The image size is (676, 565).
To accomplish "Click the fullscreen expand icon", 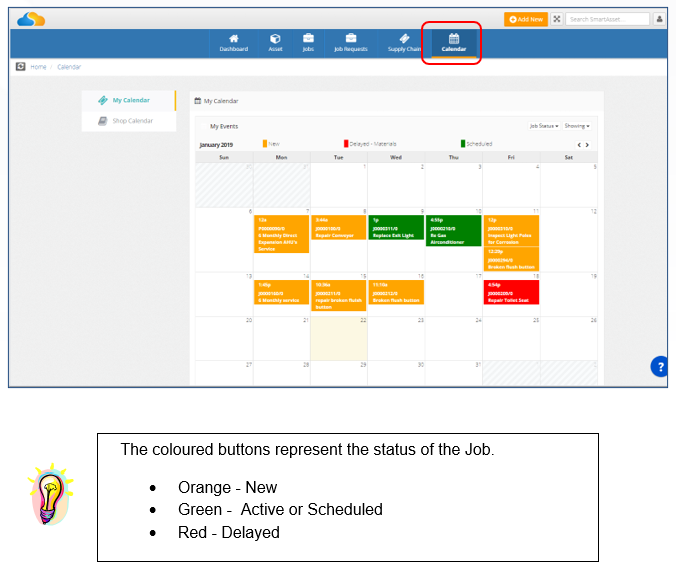I will (557, 19).
